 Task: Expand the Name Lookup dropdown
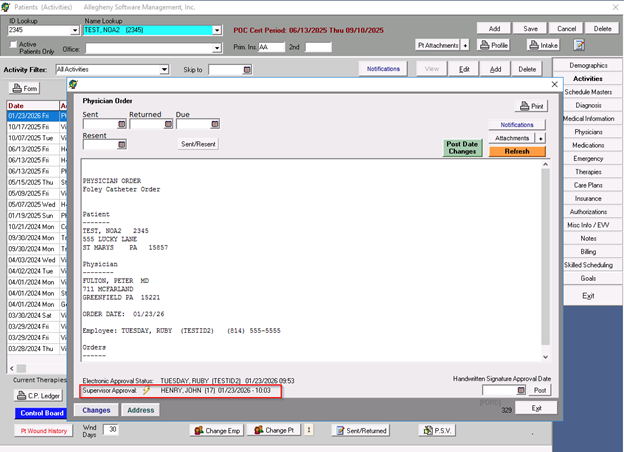217,30
